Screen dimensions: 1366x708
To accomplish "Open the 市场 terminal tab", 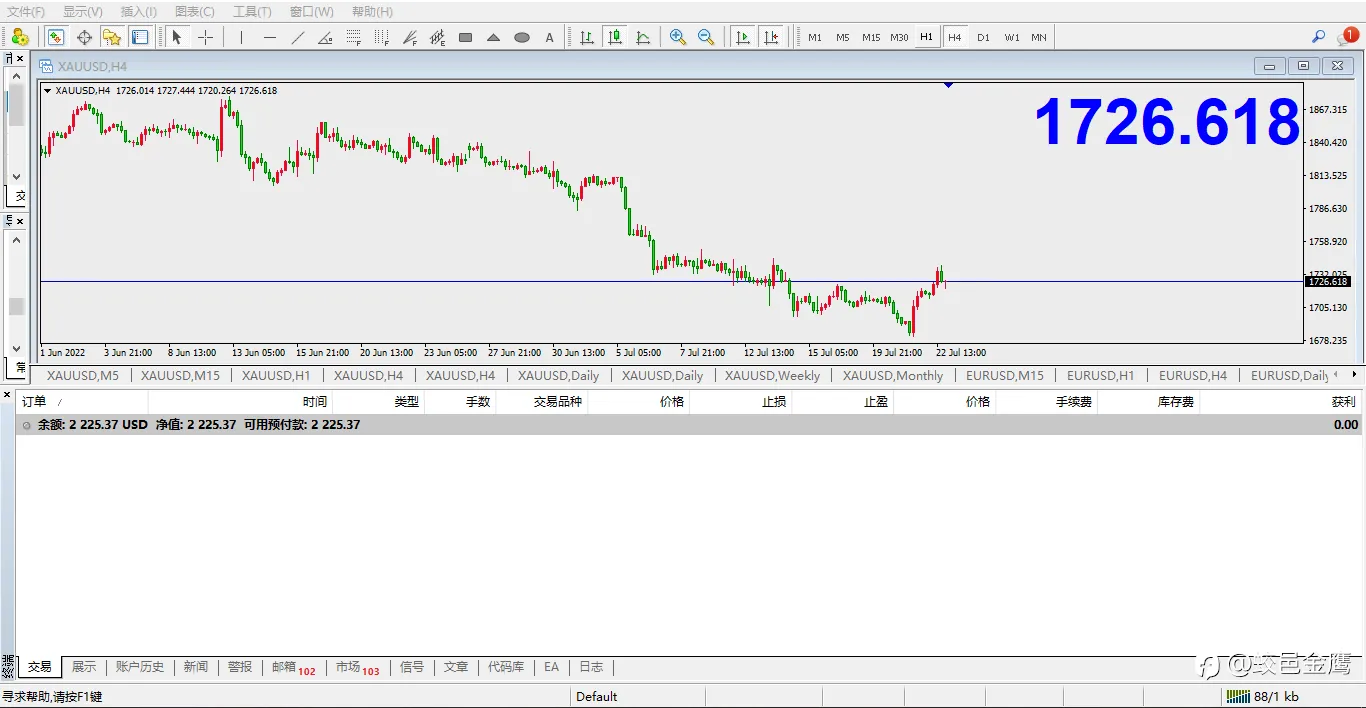I will 357,667.
